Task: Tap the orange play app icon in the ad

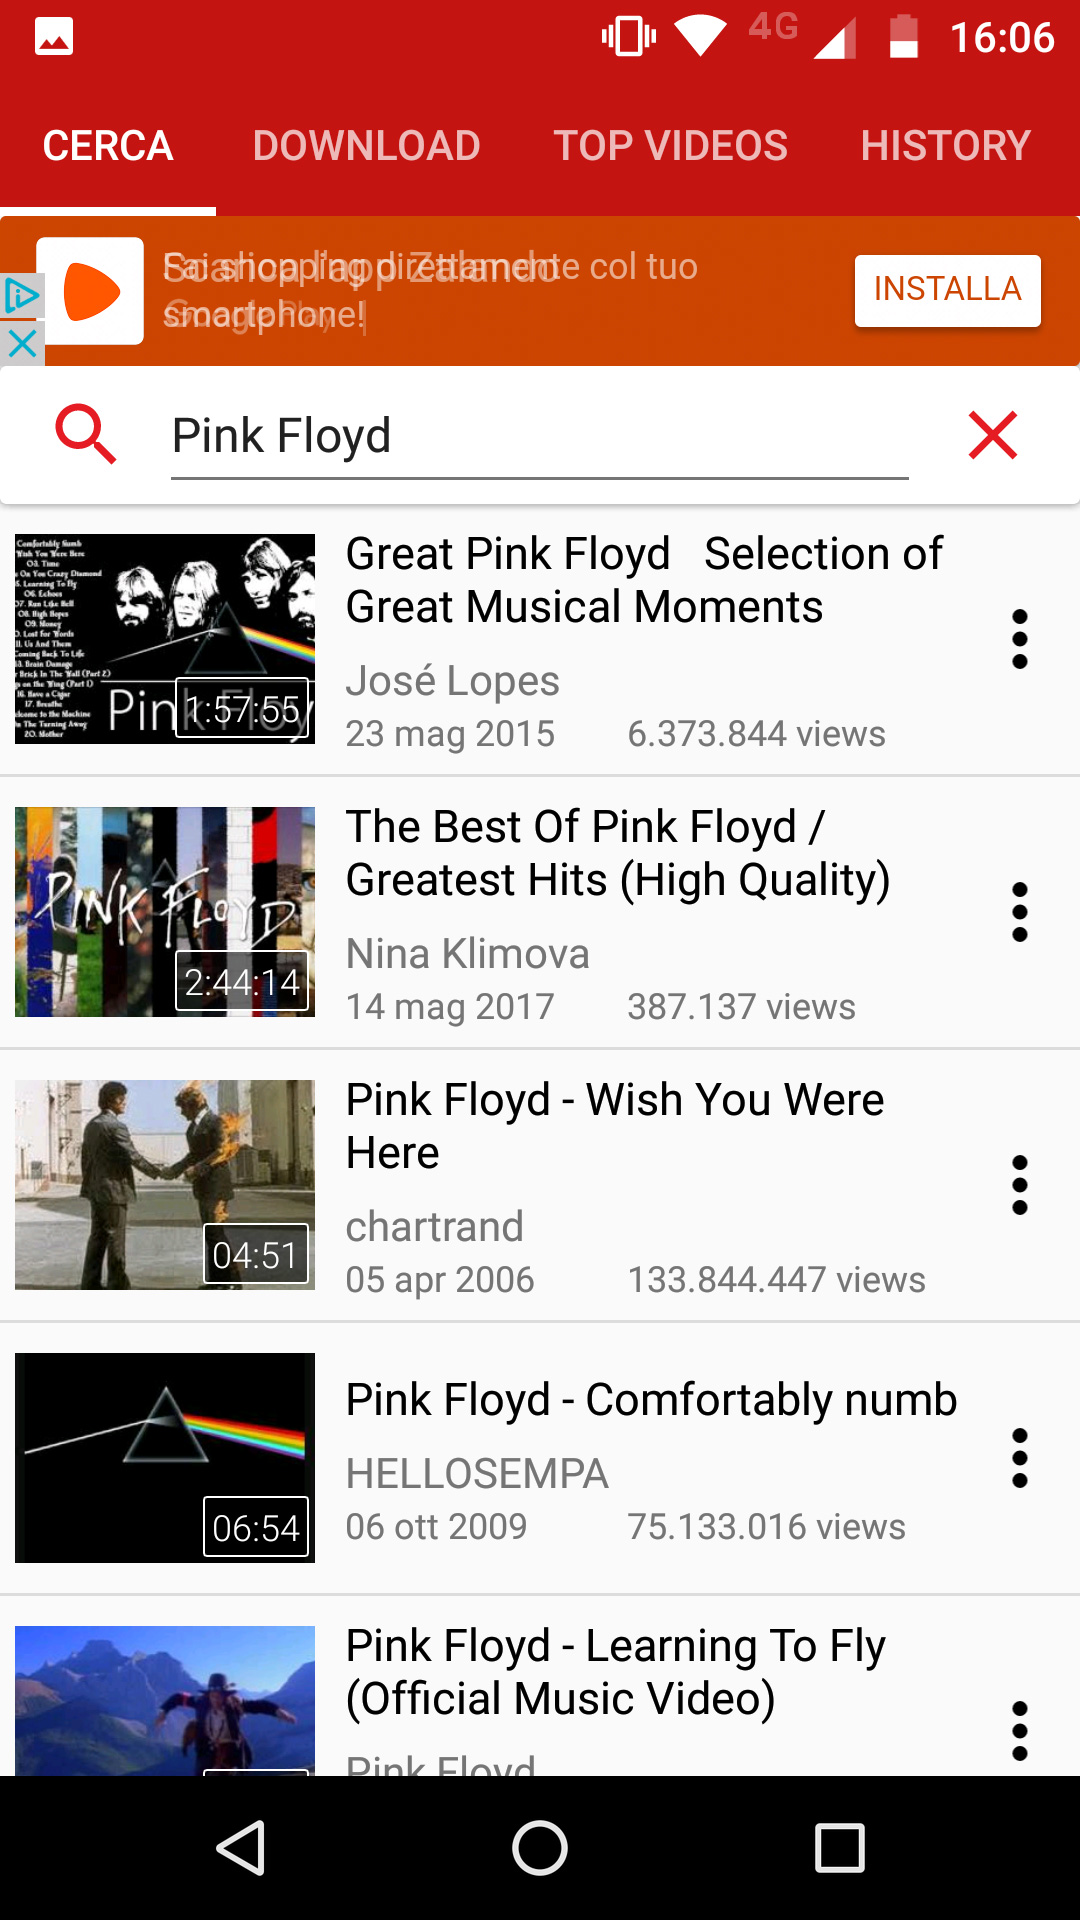Action: tap(91, 291)
